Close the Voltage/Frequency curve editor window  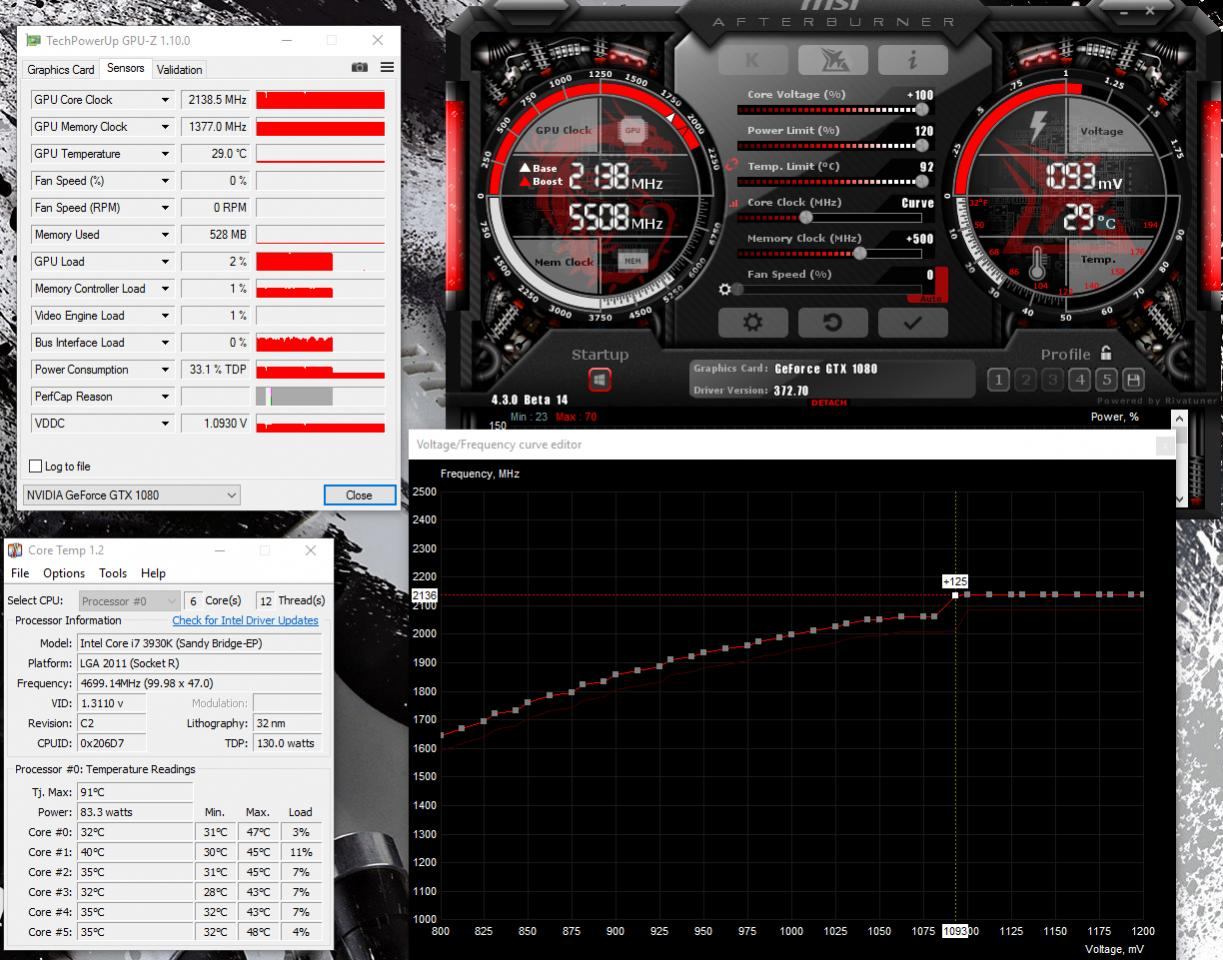tap(1165, 445)
